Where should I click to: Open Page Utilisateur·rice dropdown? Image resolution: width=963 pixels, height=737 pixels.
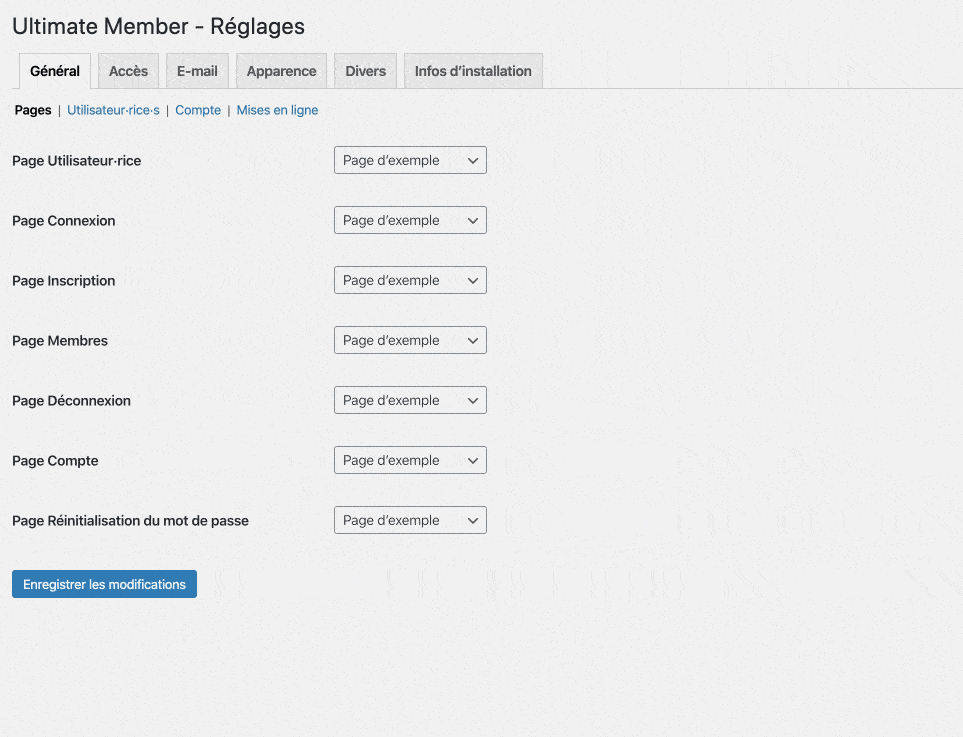[x=410, y=160]
